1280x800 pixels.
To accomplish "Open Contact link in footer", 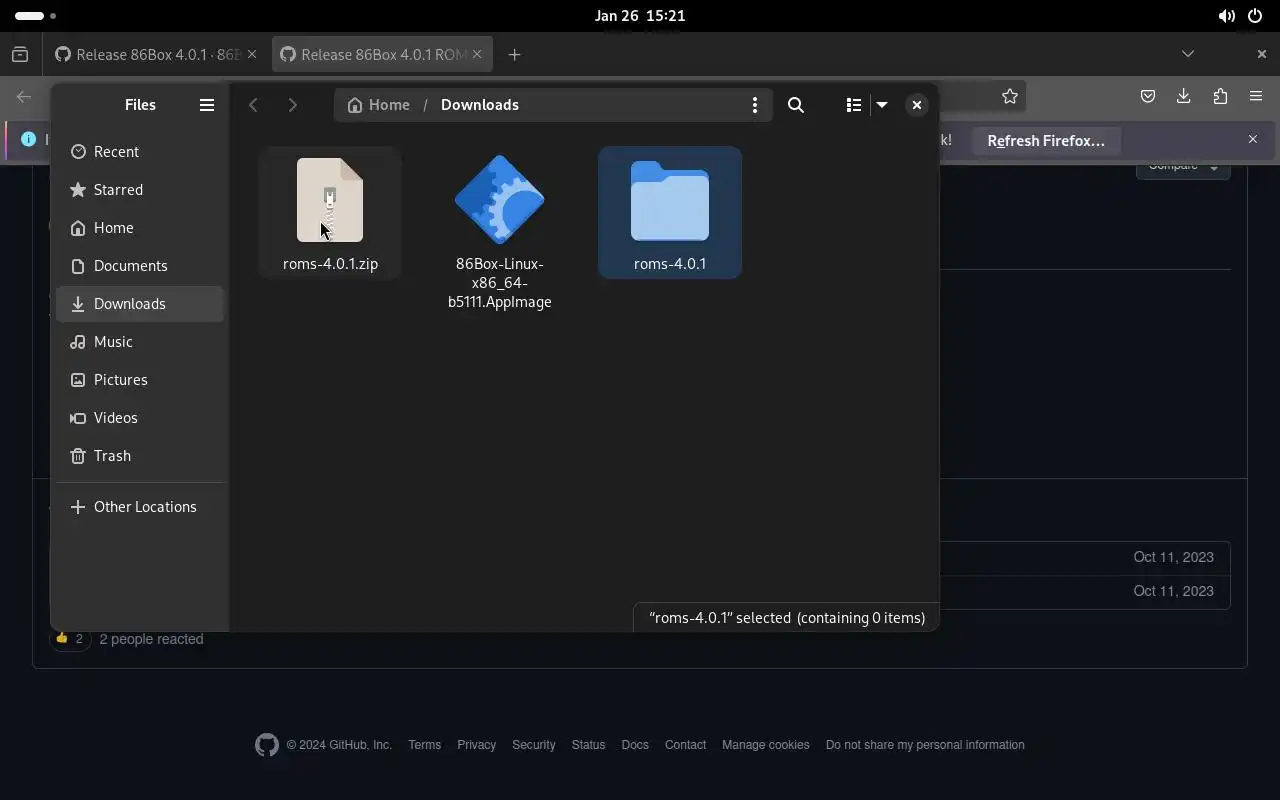I will coord(686,745).
